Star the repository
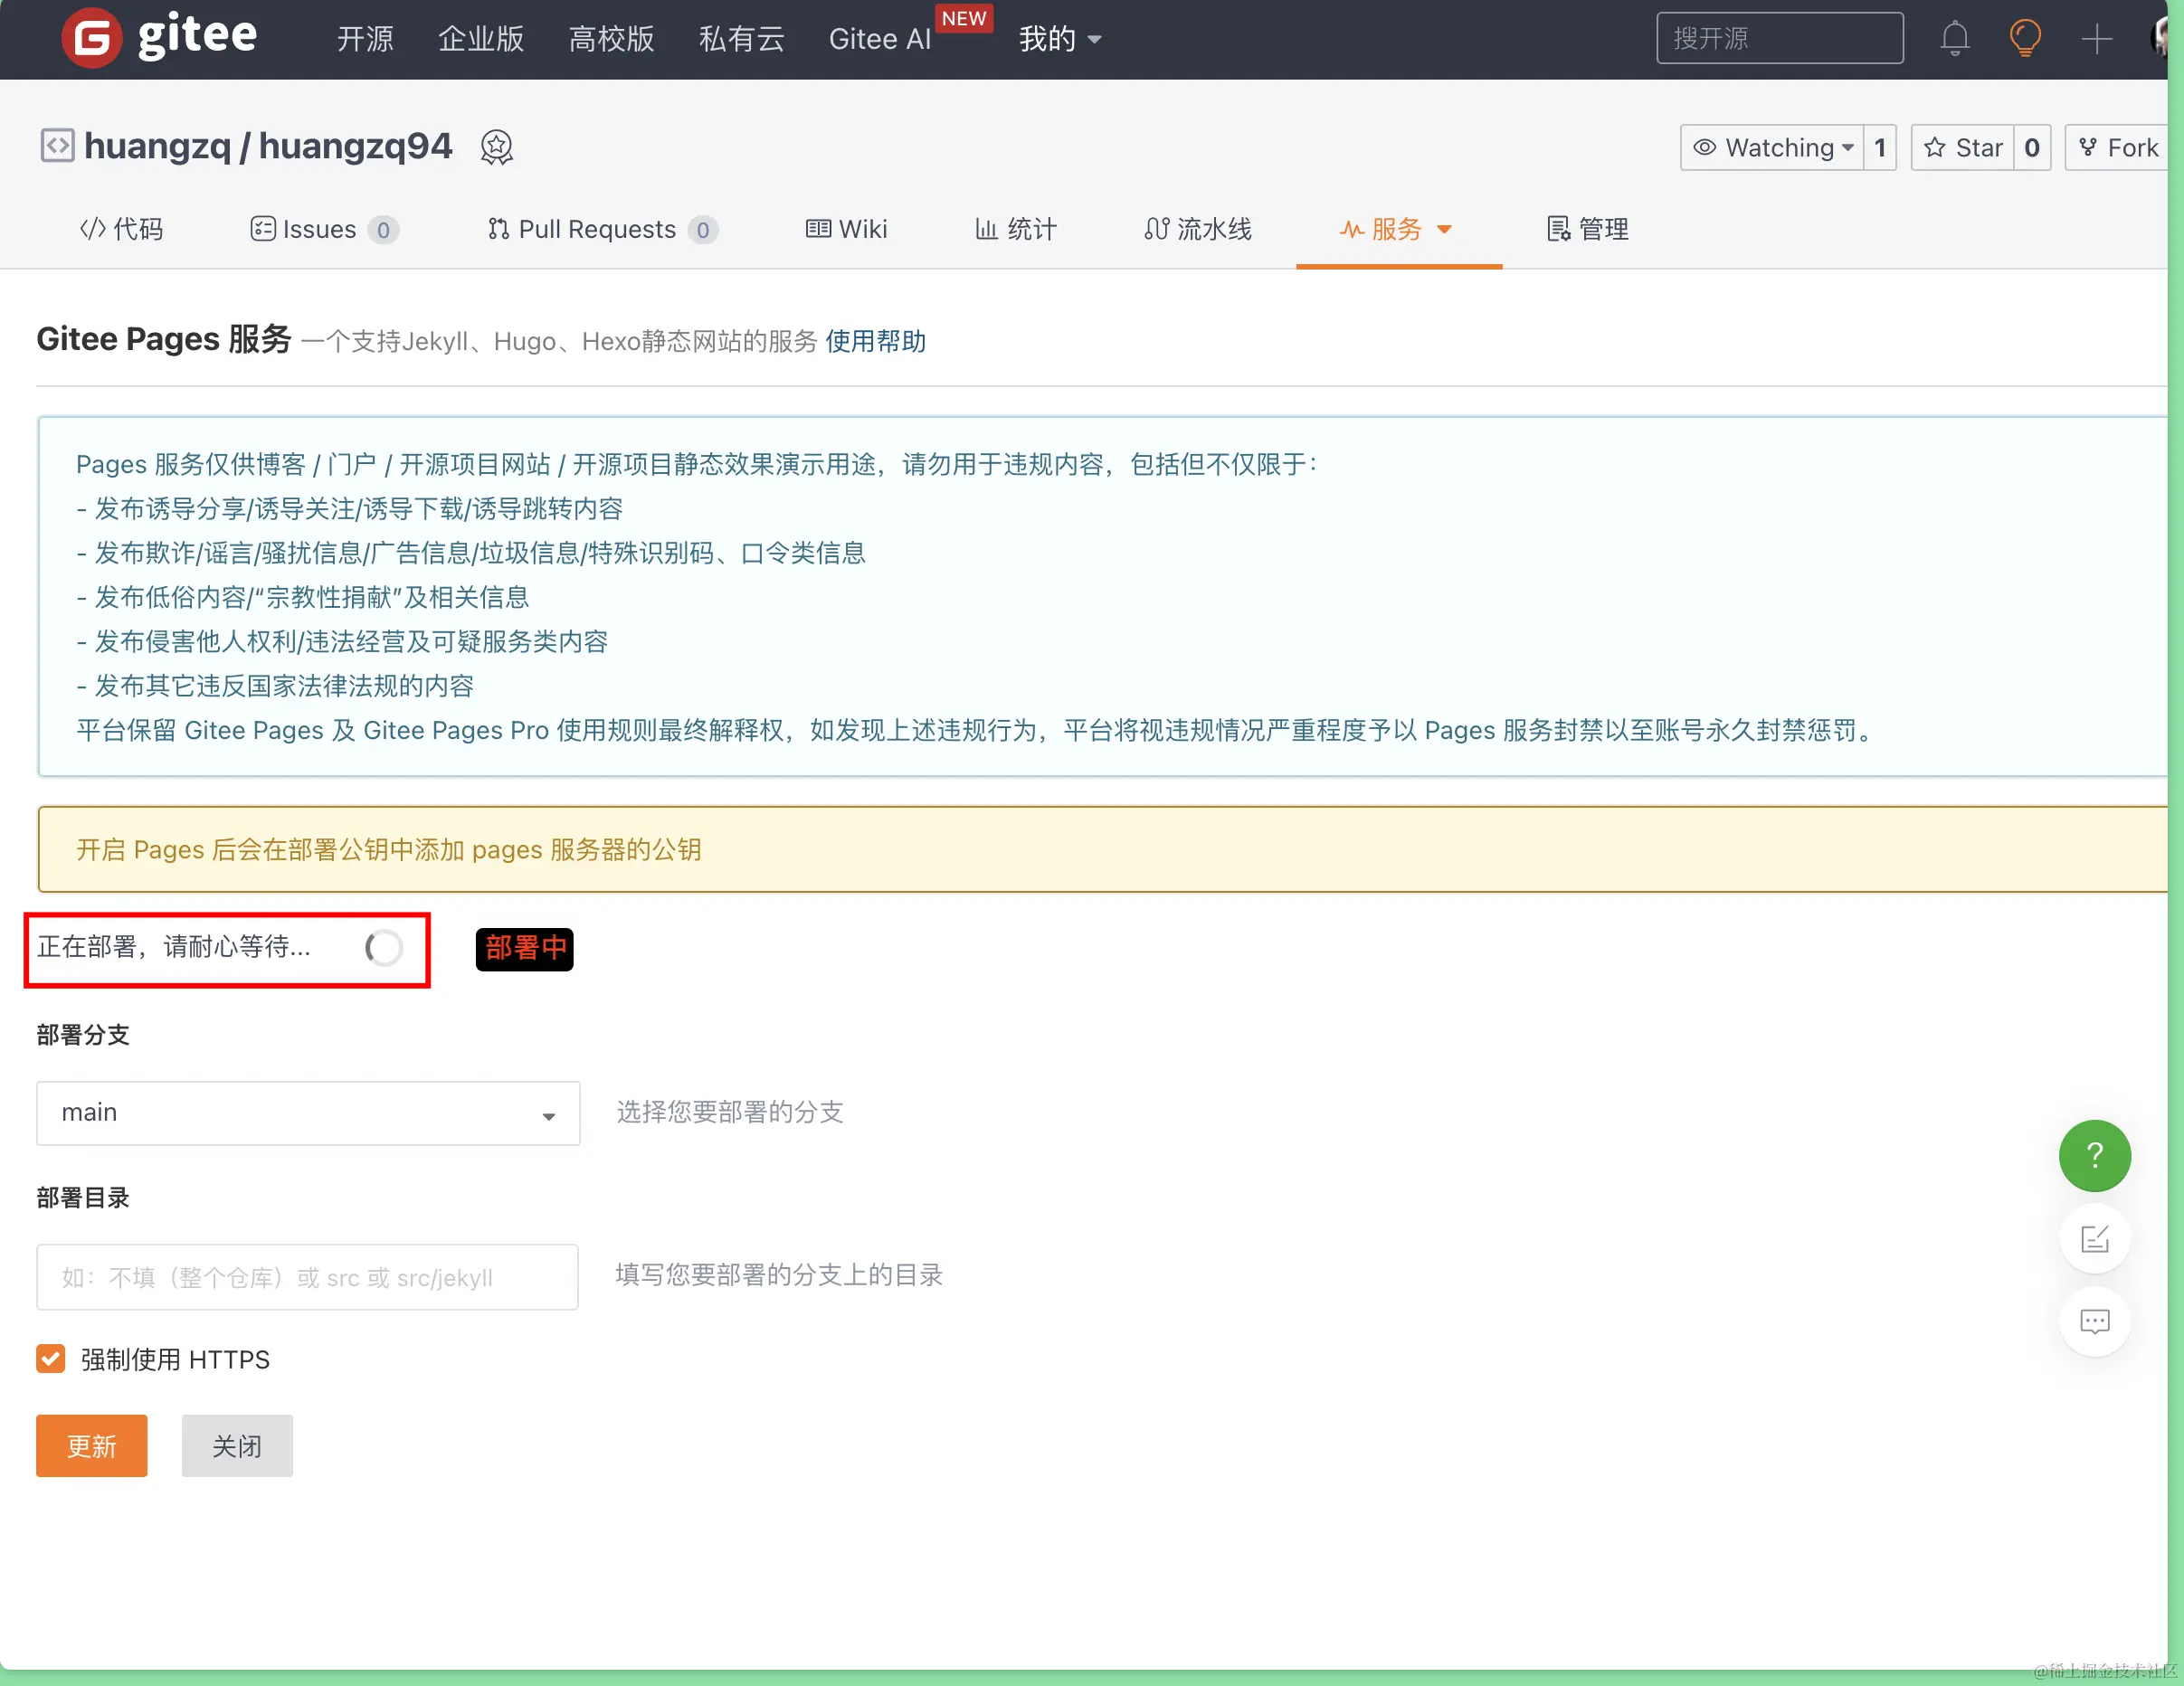The width and height of the screenshot is (2184, 1686). coord(1962,147)
